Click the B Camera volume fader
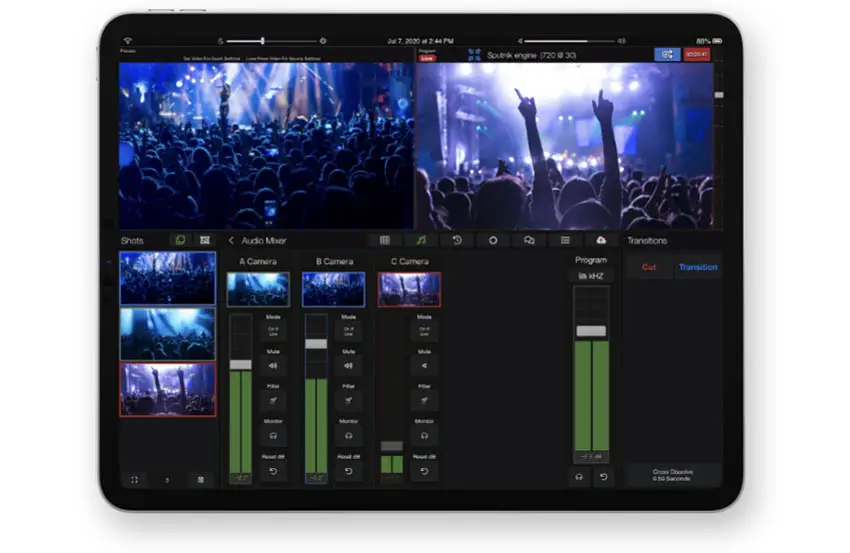850x553 pixels. pyautogui.click(x=316, y=344)
